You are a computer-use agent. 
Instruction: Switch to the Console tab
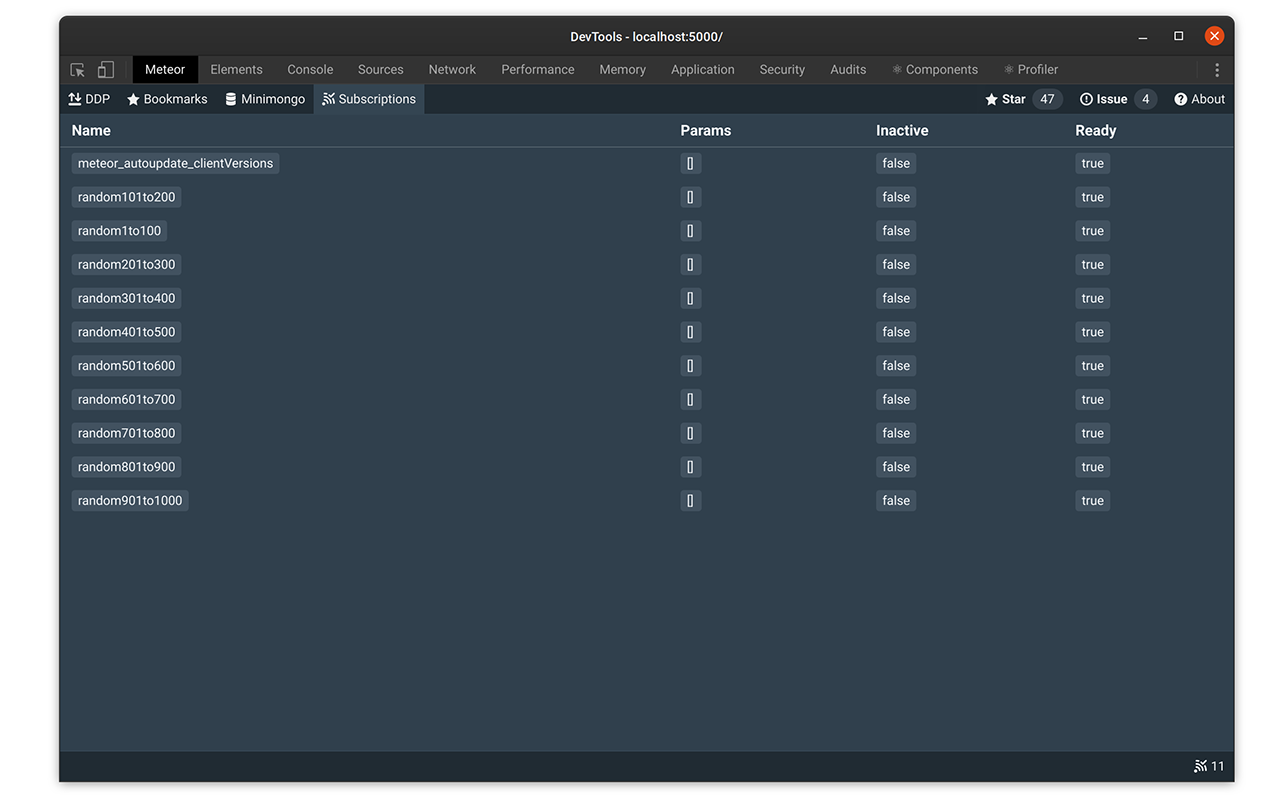pyautogui.click(x=310, y=70)
